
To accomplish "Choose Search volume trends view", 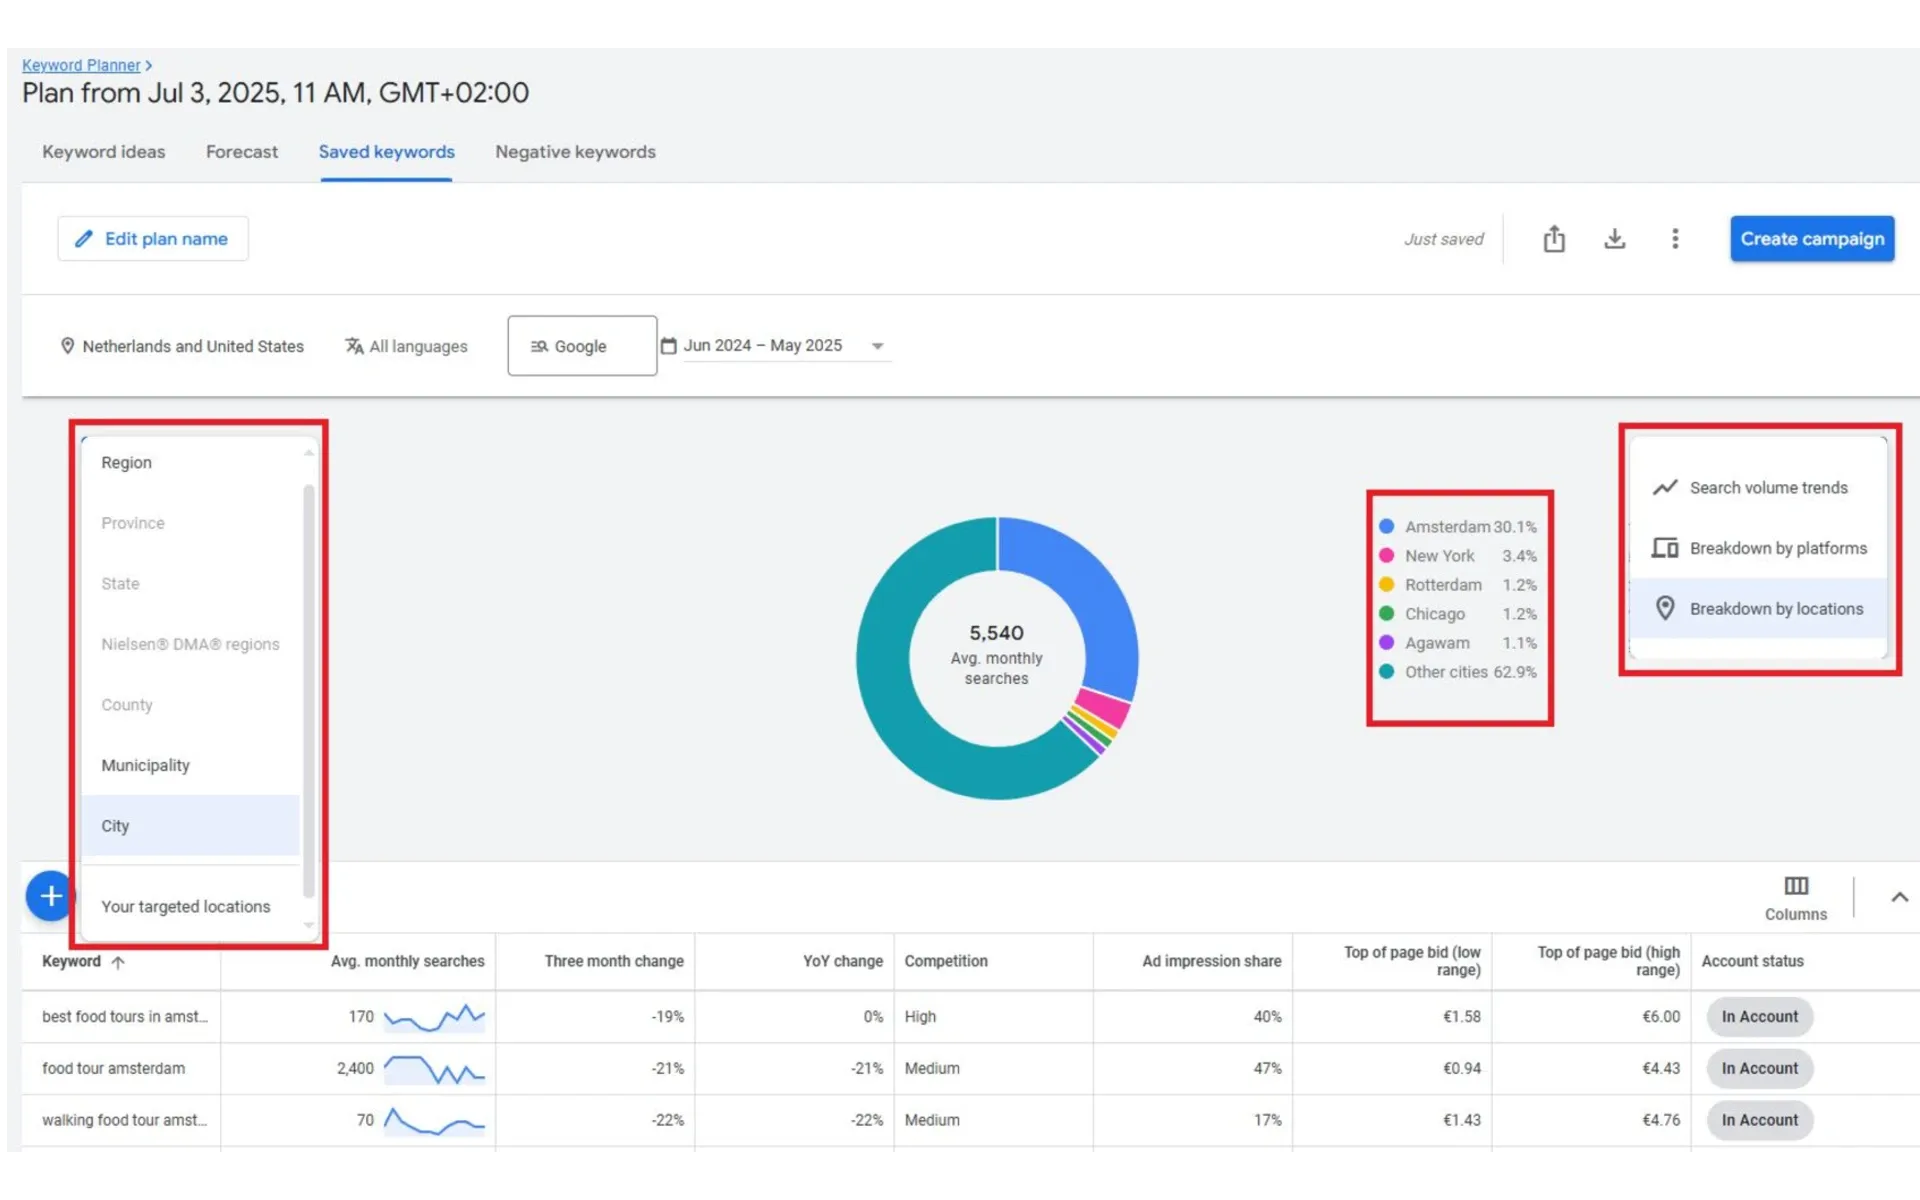I will point(1768,488).
